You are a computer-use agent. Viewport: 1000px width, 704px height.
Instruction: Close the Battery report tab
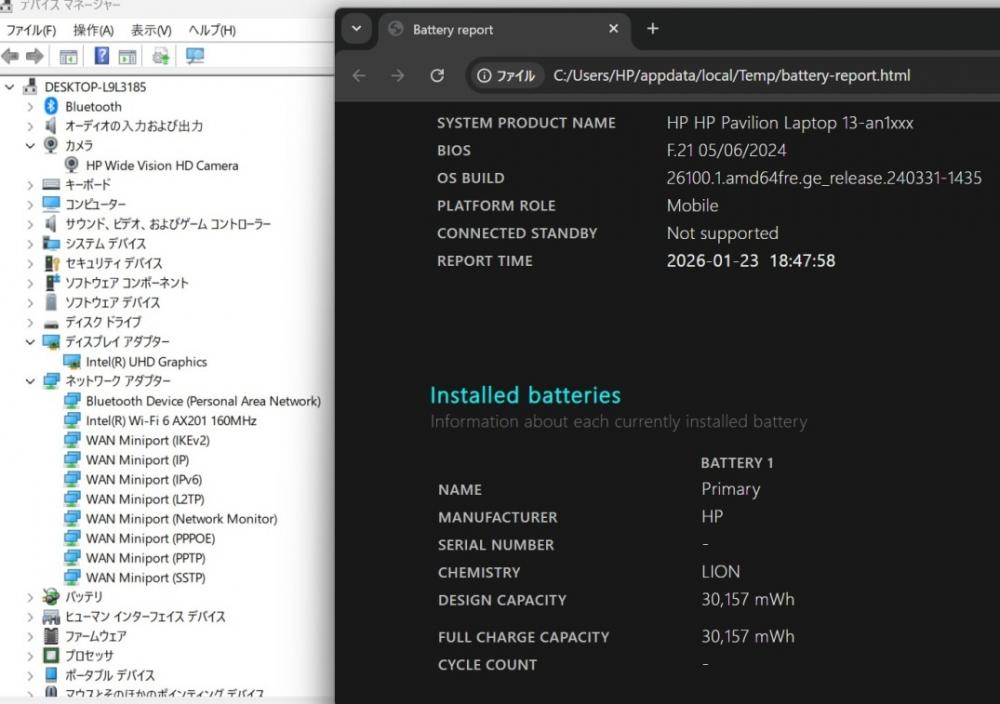(614, 29)
